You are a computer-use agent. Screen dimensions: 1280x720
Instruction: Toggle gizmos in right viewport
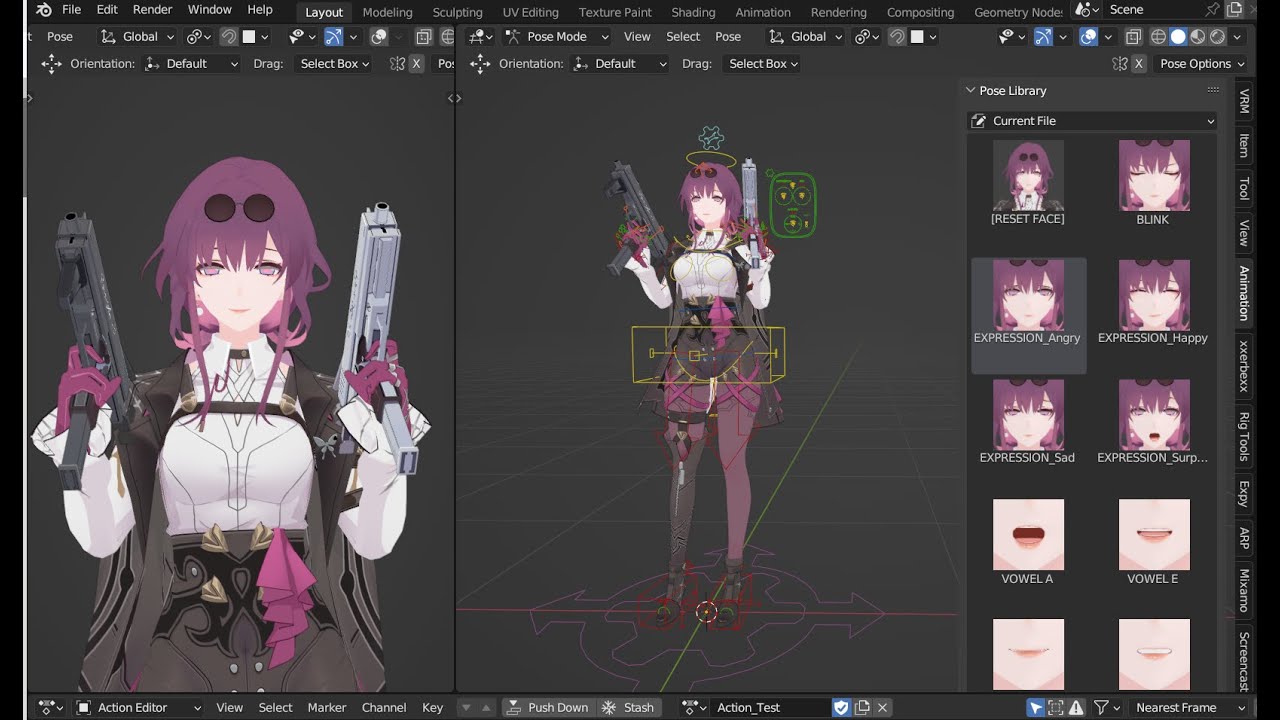(1043, 37)
